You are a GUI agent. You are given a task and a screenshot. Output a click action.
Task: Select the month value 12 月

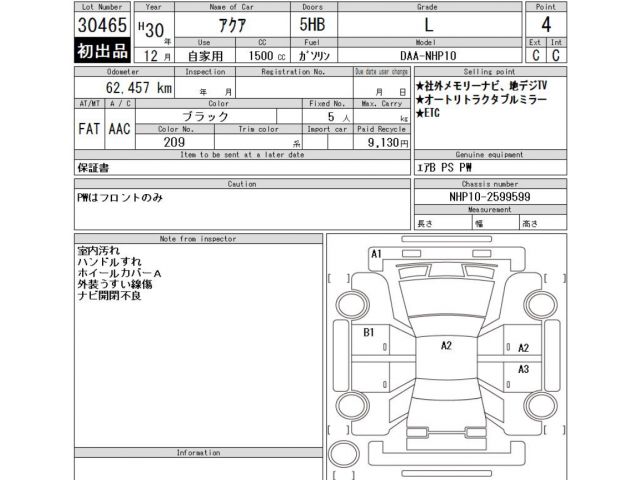tap(158, 56)
